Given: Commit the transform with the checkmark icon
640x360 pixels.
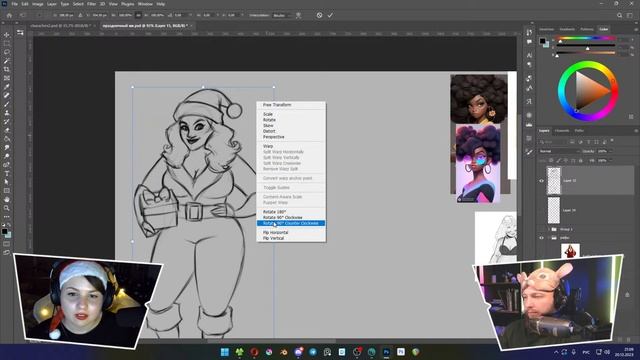Looking at the screenshot, I should [330, 15].
